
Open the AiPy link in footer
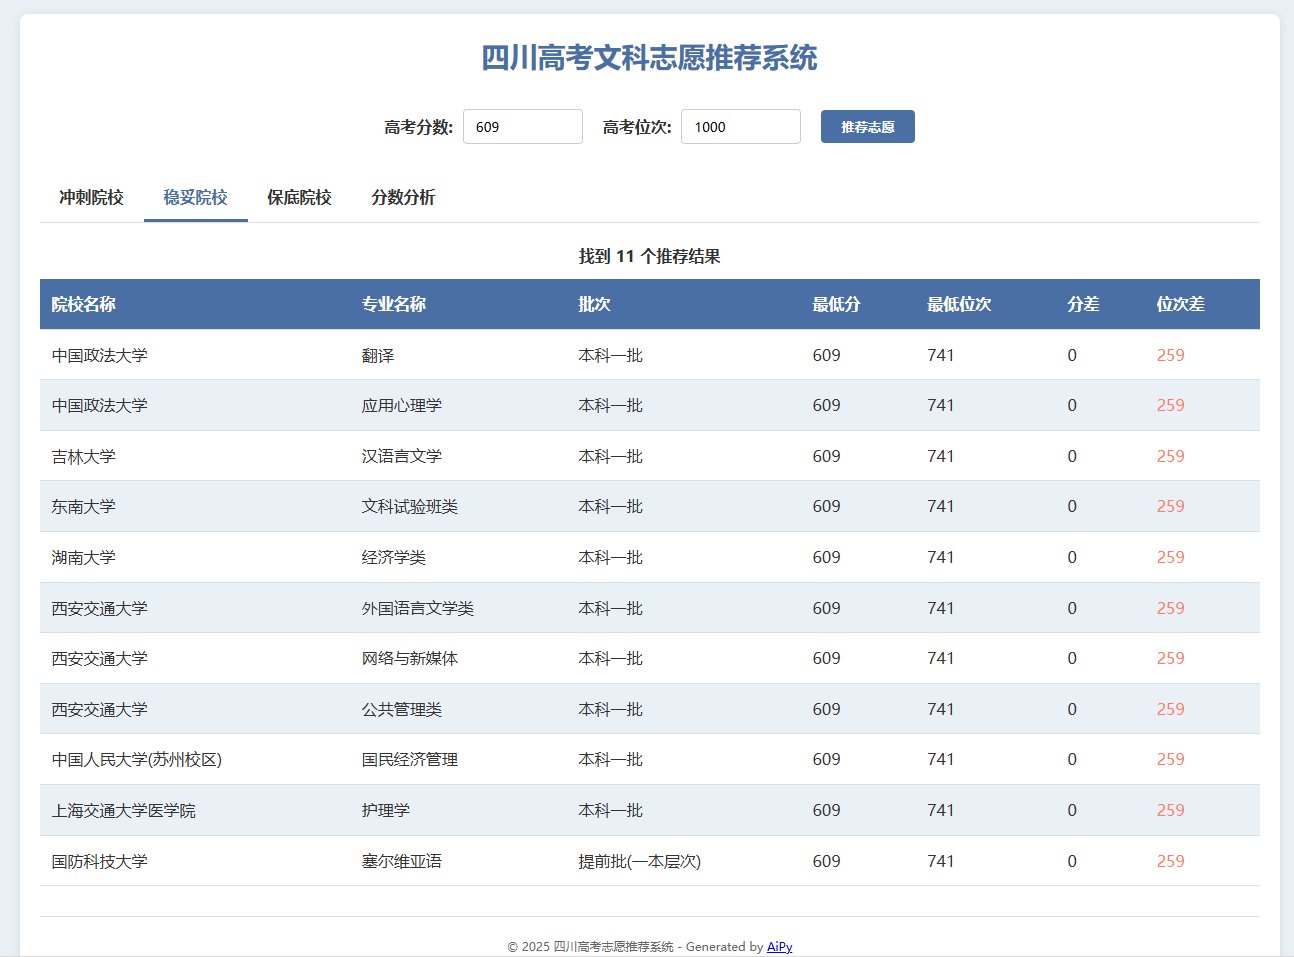[780, 946]
